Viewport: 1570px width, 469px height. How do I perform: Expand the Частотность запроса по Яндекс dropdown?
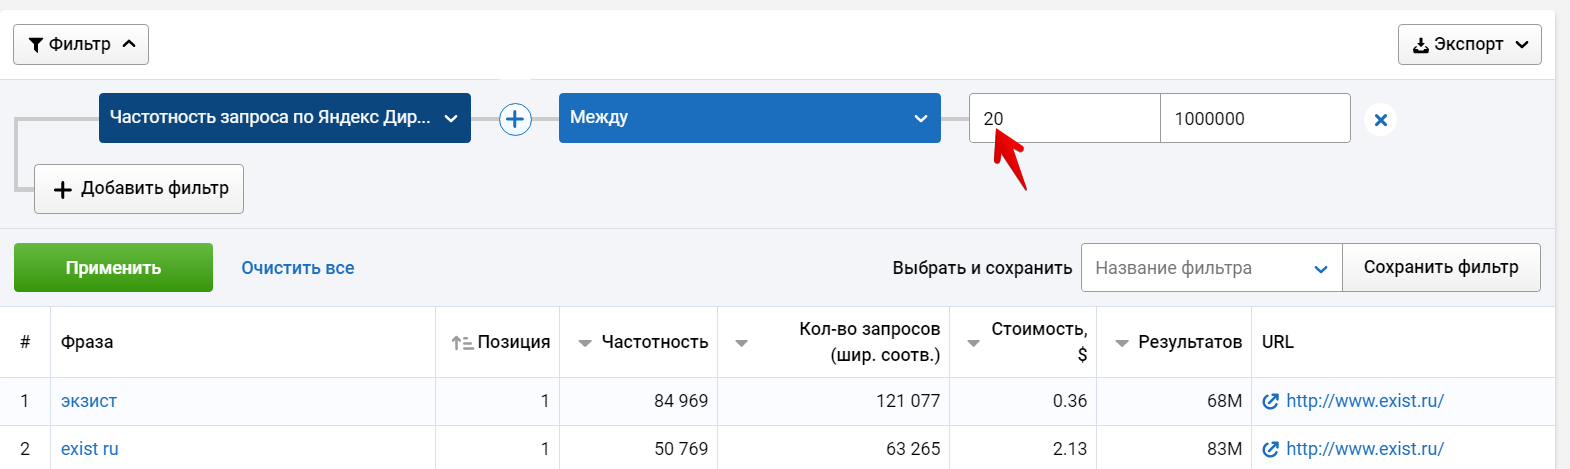tap(284, 118)
